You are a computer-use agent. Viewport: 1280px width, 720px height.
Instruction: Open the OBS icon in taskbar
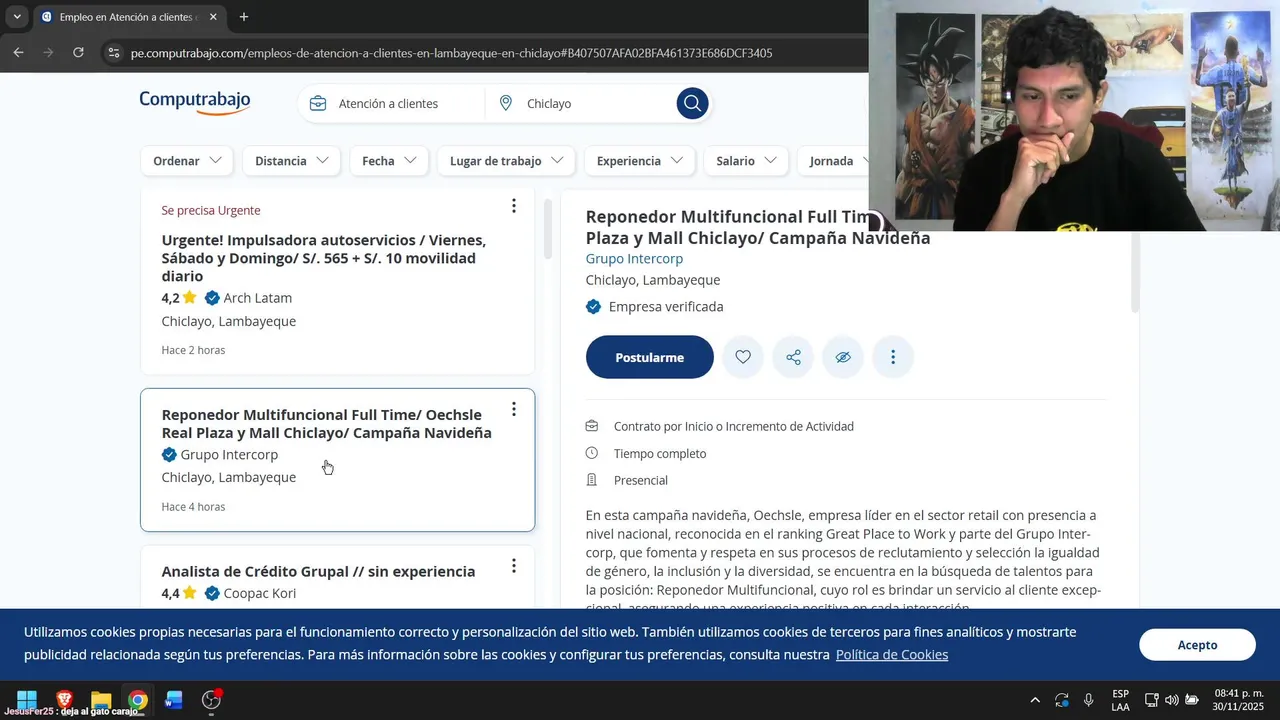[211, 700]
